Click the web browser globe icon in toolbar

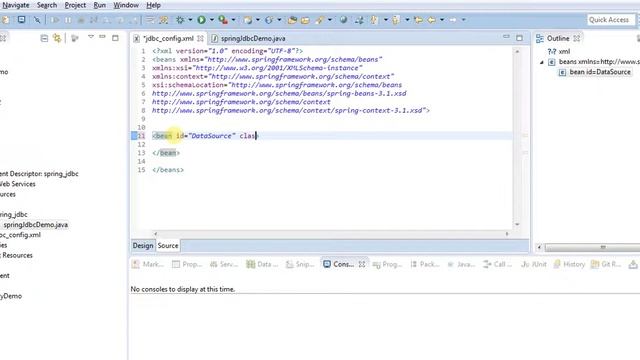pyautogui.click(x=343, y=20)
